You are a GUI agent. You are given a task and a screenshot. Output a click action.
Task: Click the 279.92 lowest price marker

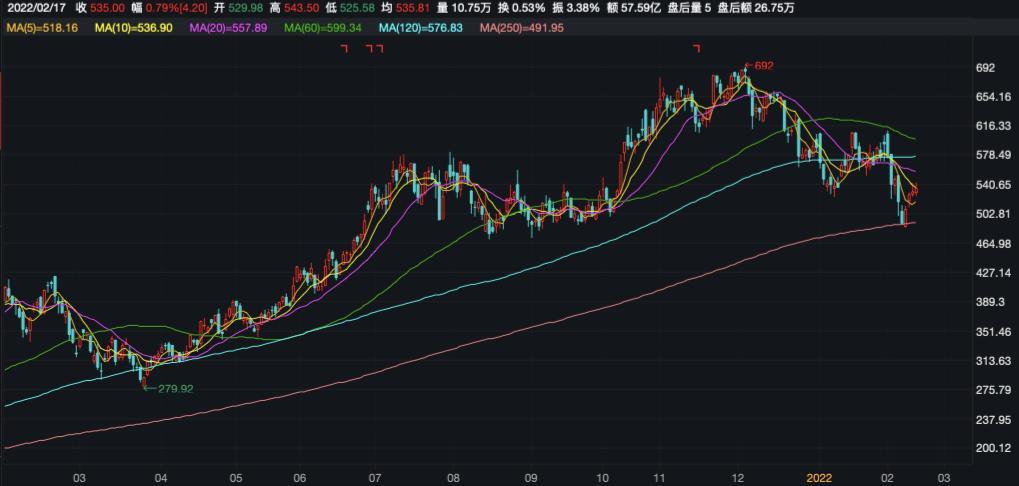click(x=168, y=389)
